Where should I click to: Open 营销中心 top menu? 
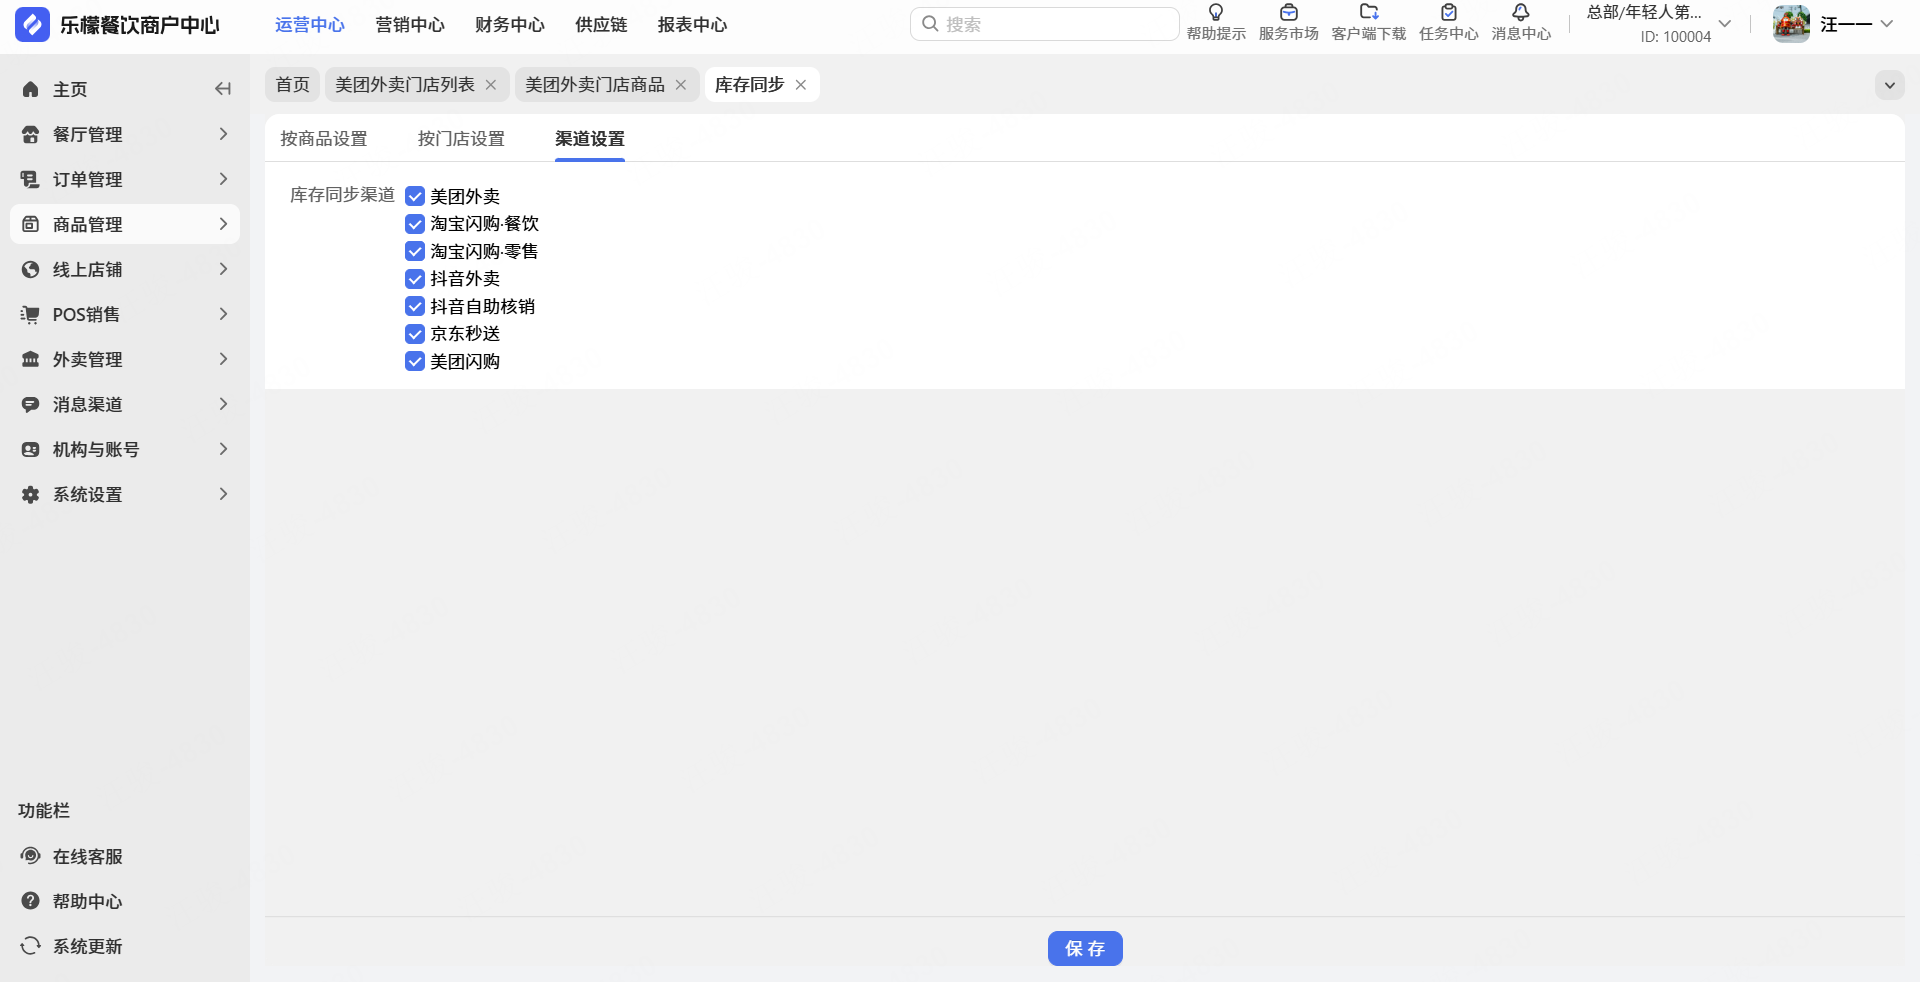[x=410, y=25]
